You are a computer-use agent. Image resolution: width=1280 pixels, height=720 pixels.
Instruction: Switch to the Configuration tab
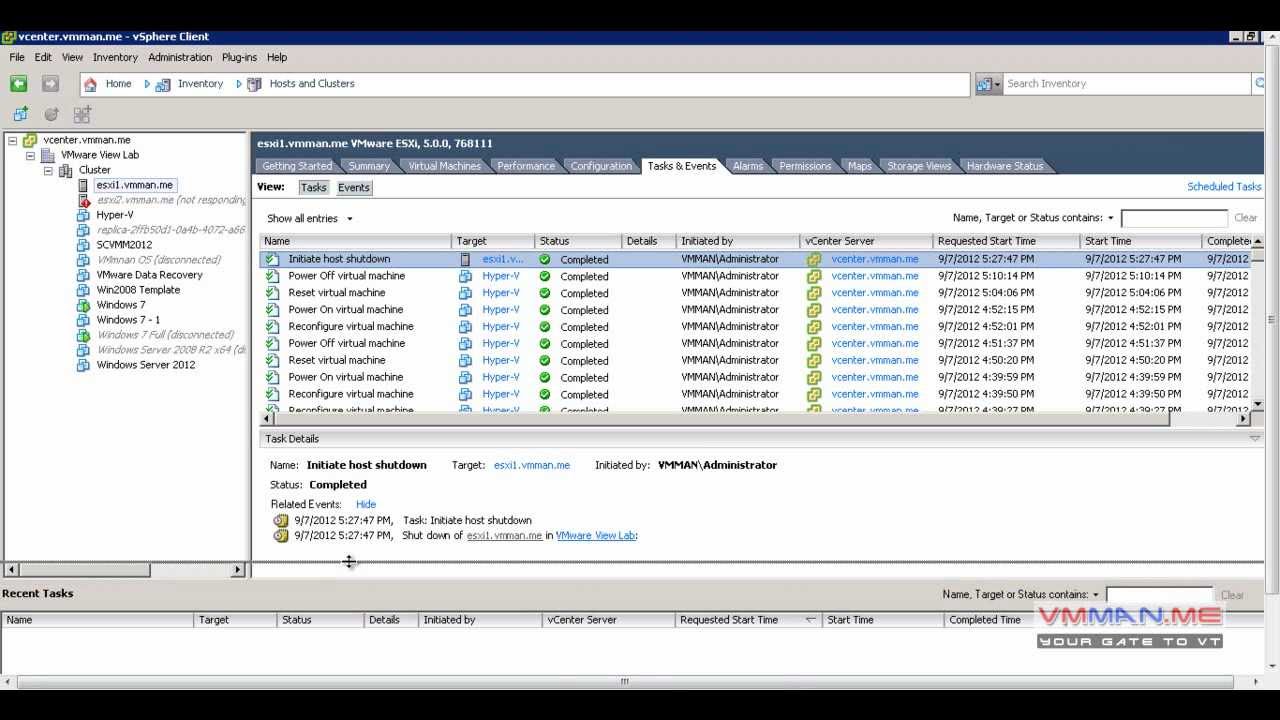601,166
